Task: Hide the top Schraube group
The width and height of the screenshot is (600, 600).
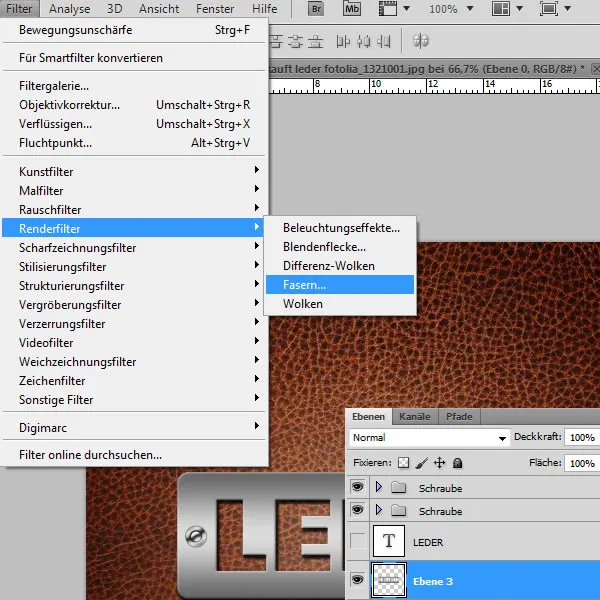Action: tap(359, 488)
